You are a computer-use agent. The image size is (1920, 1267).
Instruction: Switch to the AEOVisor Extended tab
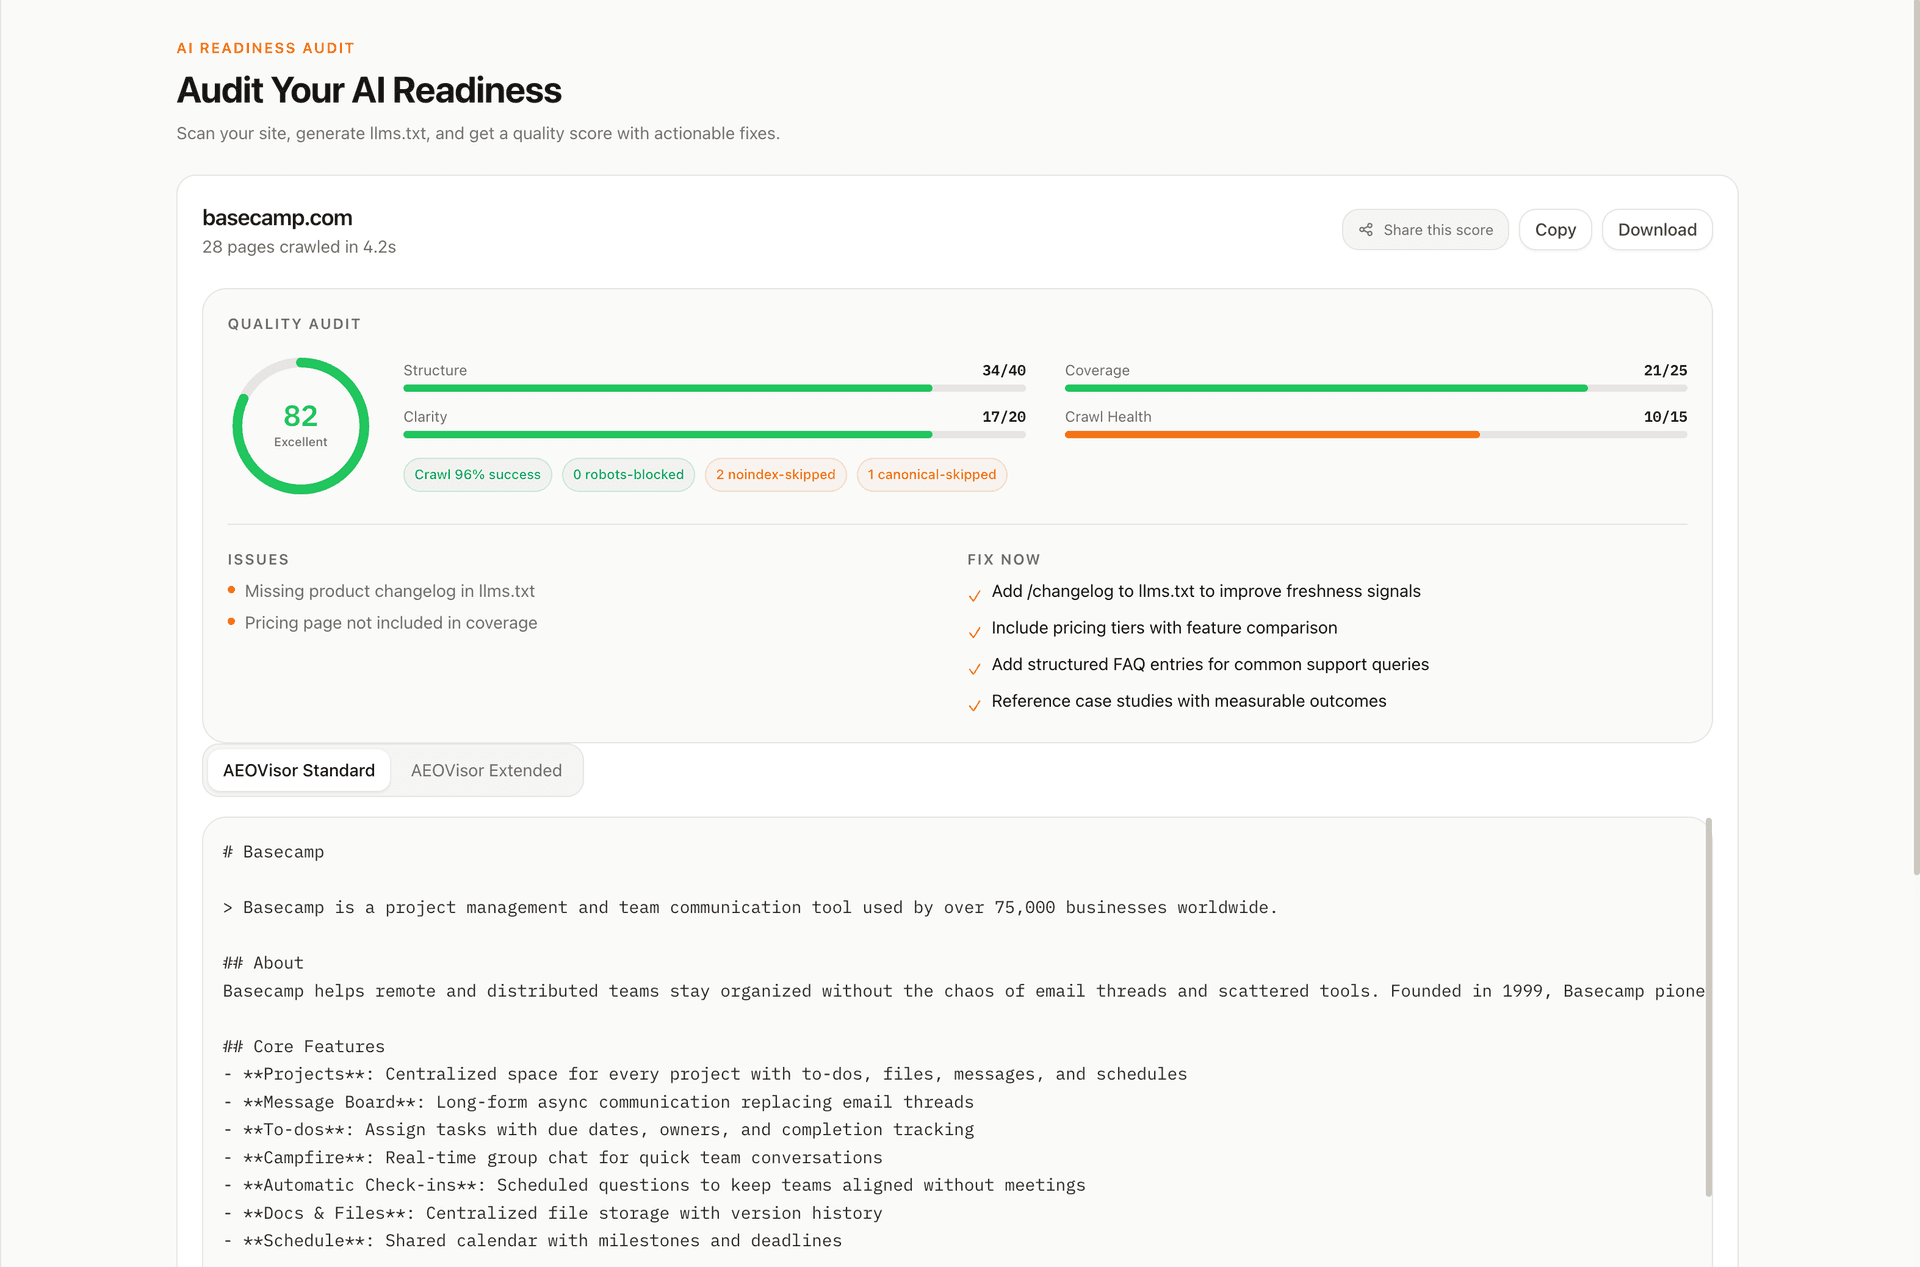click(486, 770)
